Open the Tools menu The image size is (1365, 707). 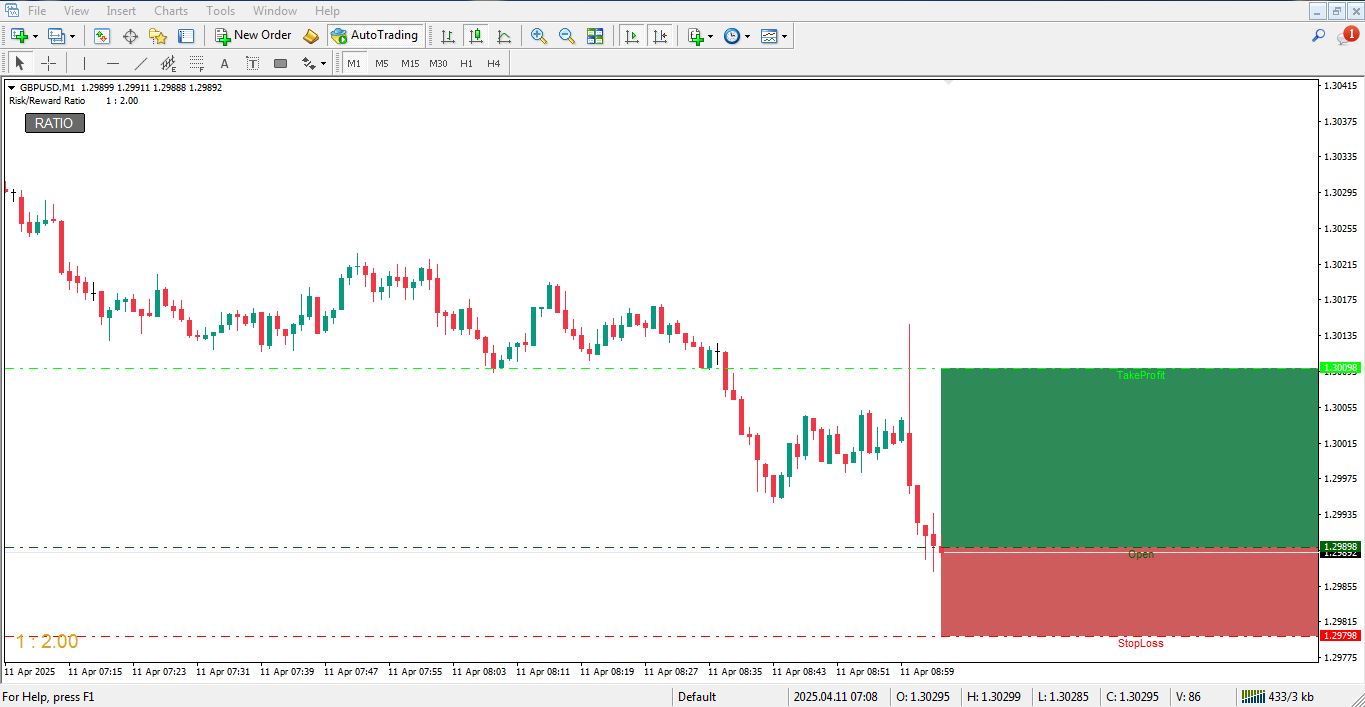tap(220, 11)
